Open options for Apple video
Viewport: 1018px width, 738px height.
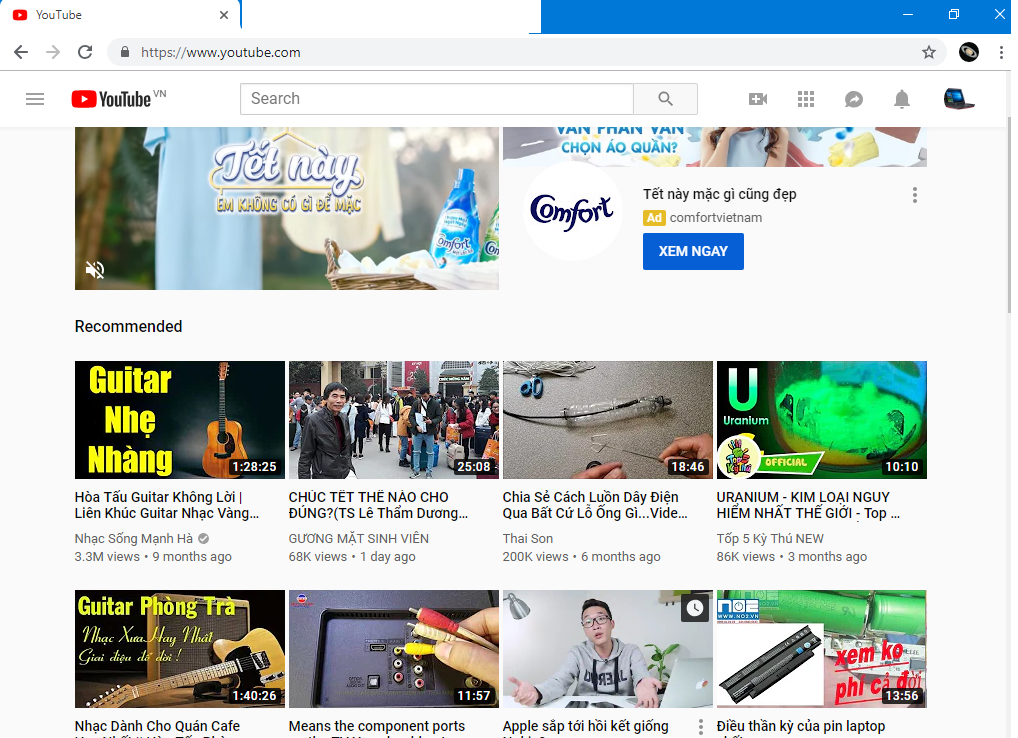click(x=700, y=727)
